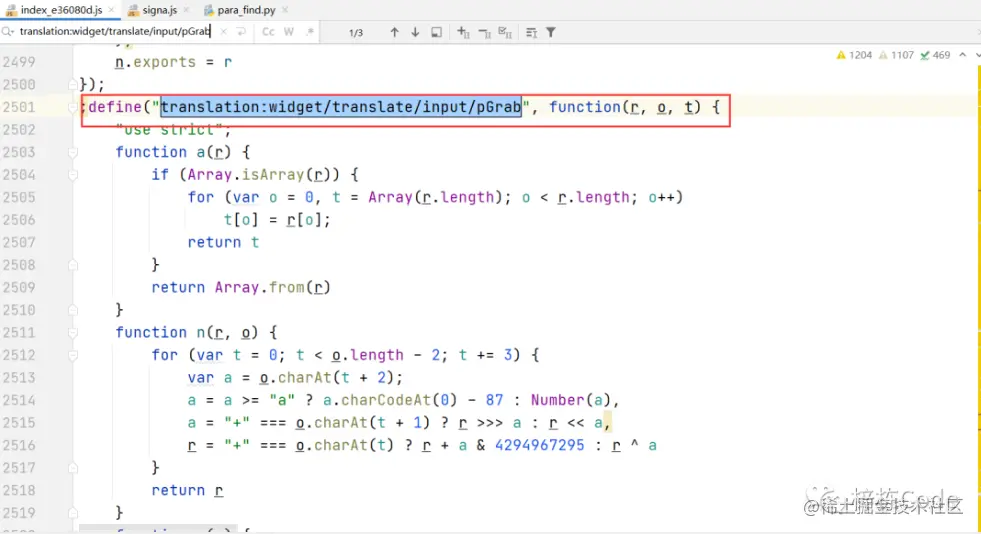
Task: Collapse if block at line 2504
Action: [x=73, y=174]
